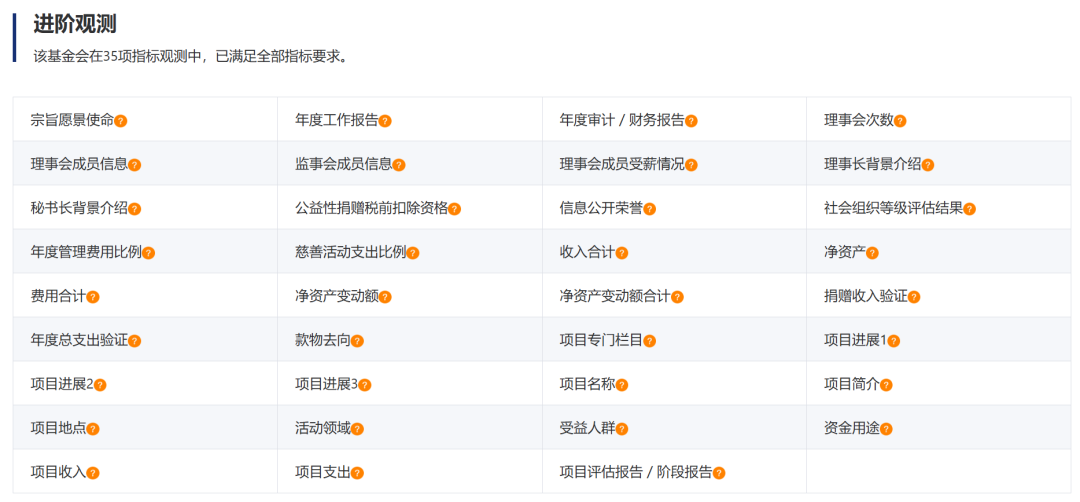1080x502 pixels.
Task: Open the help icon for 项目简介
Action: [x=886, y=386]
